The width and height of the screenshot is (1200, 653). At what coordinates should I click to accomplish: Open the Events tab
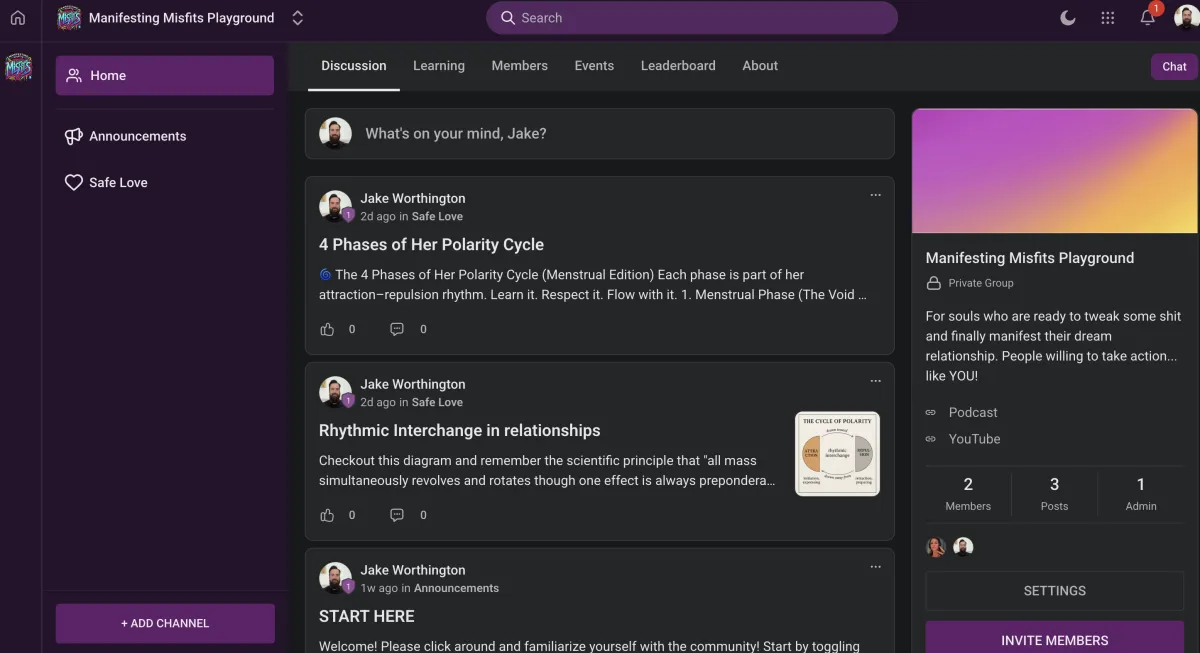(594, 66)
